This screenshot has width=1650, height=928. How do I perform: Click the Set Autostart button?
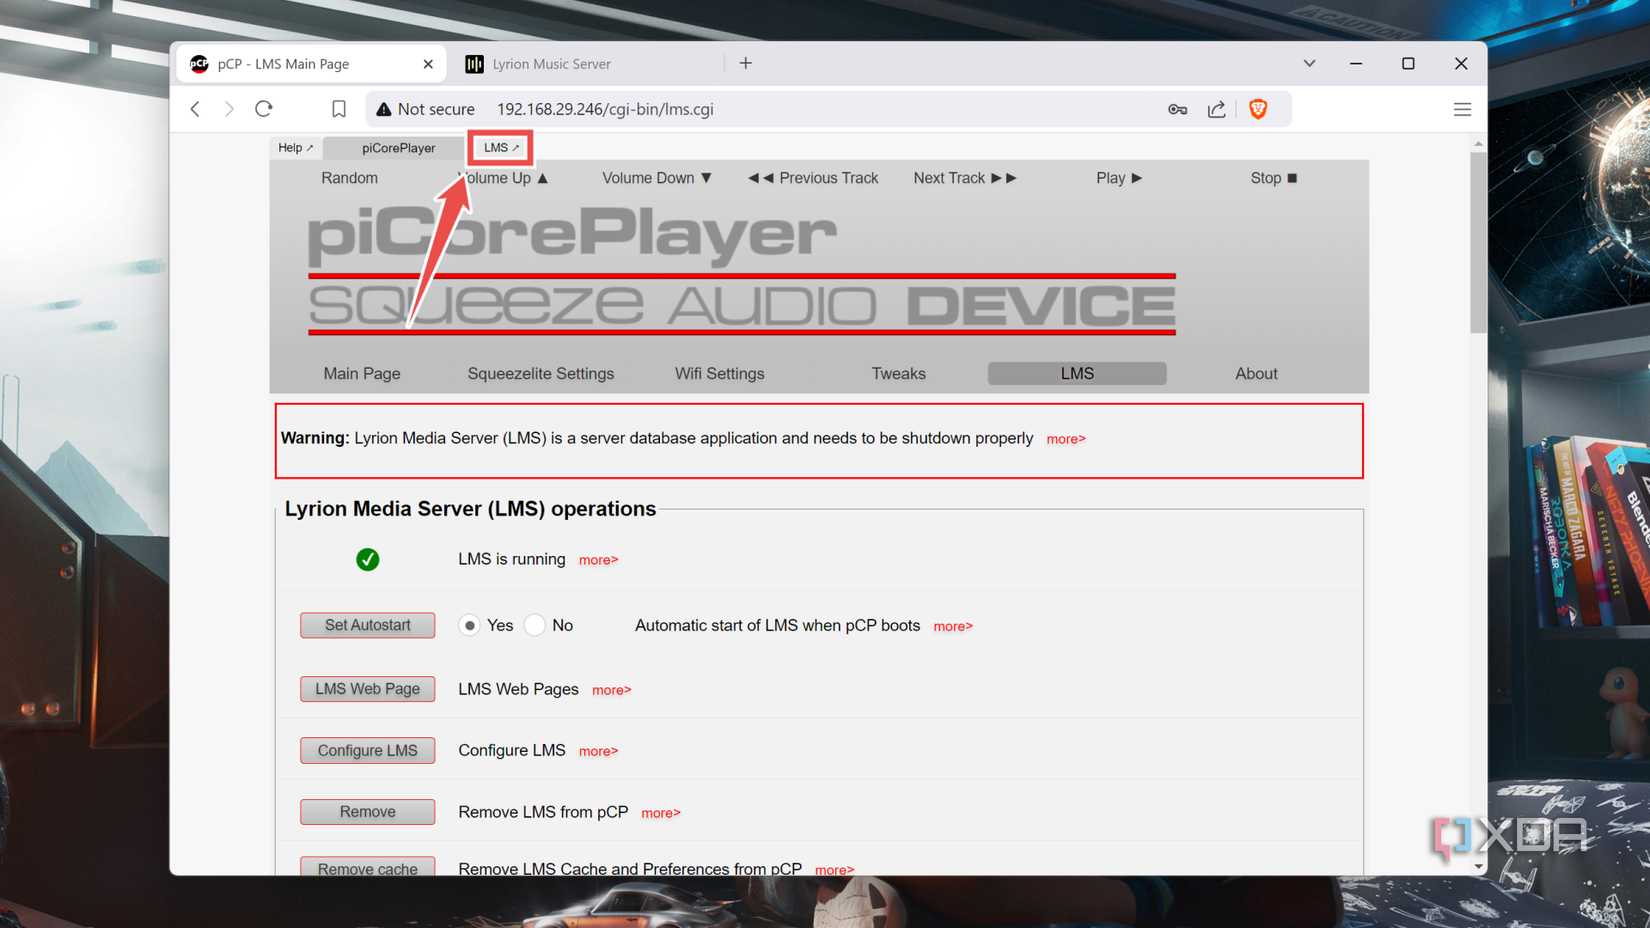point(367,624)
